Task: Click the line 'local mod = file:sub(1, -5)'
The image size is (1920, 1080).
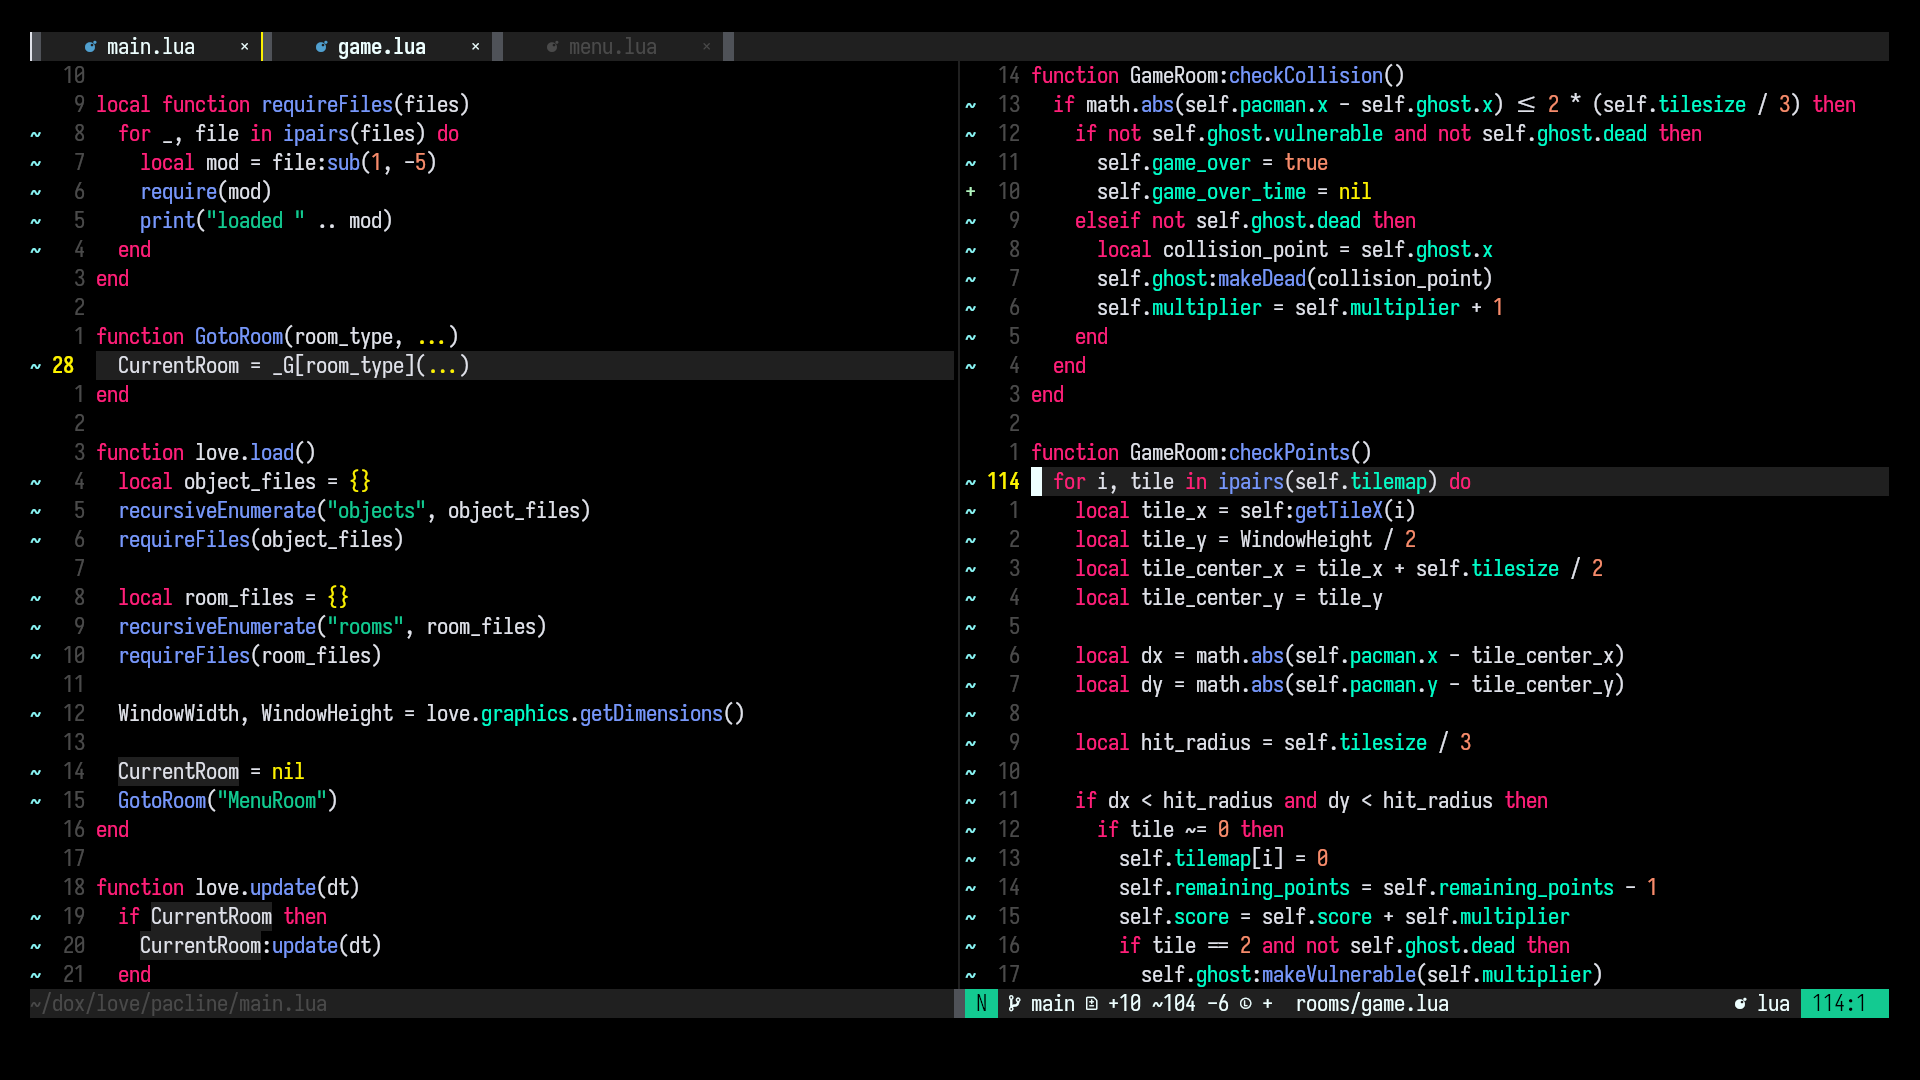Action: click(289, 163)
